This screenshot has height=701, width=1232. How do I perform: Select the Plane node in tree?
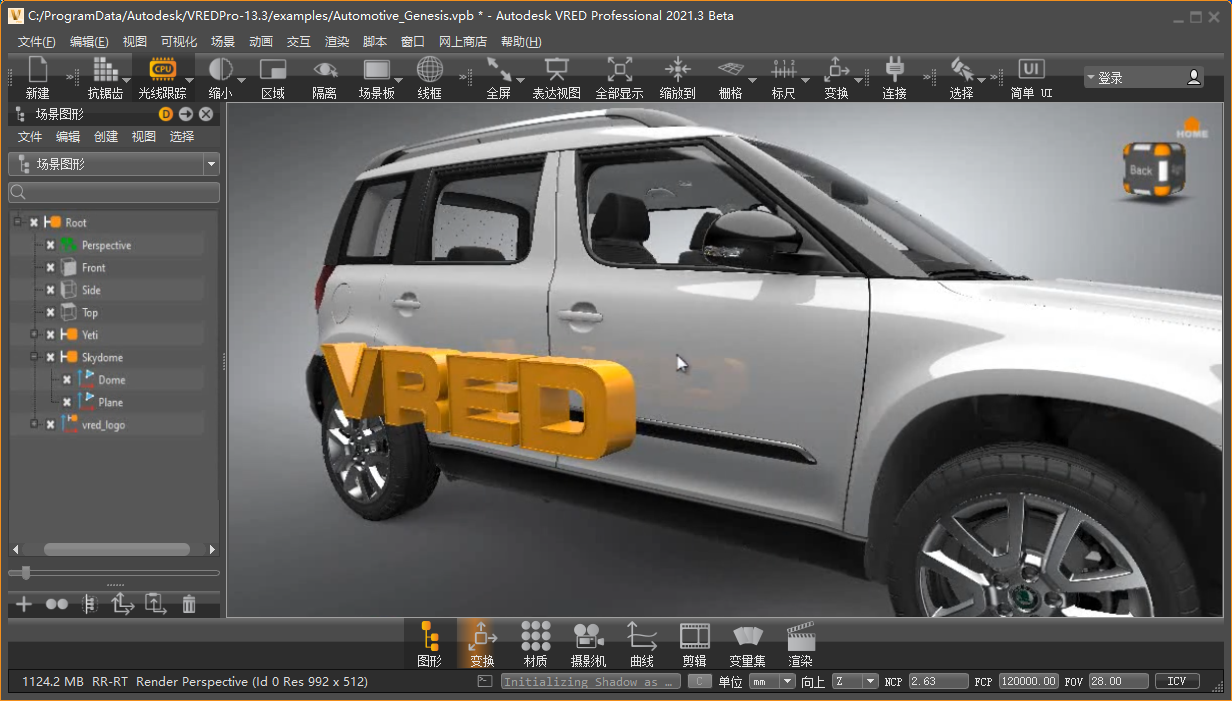pos(111,402)
